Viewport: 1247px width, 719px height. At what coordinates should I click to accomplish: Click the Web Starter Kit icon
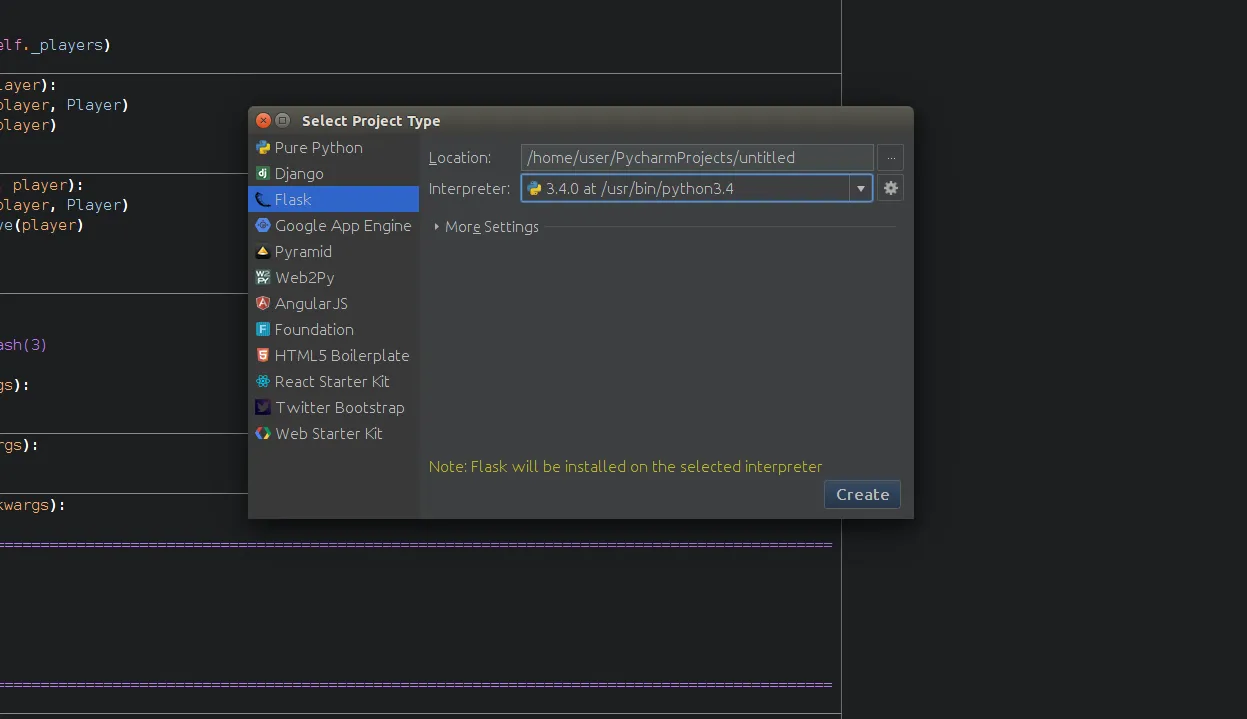point(263,433)
